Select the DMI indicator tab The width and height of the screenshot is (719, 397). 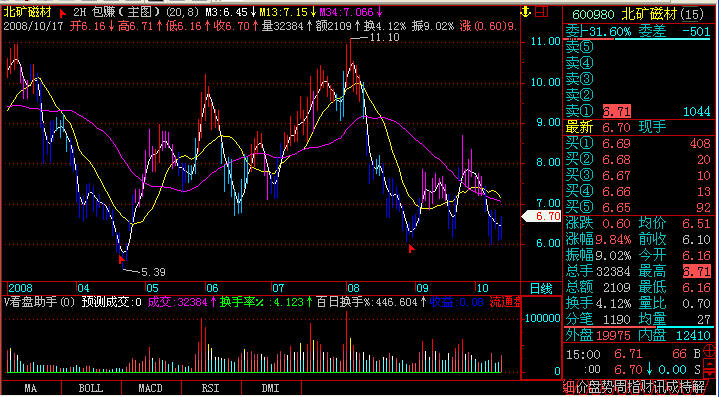coord(271,388)
